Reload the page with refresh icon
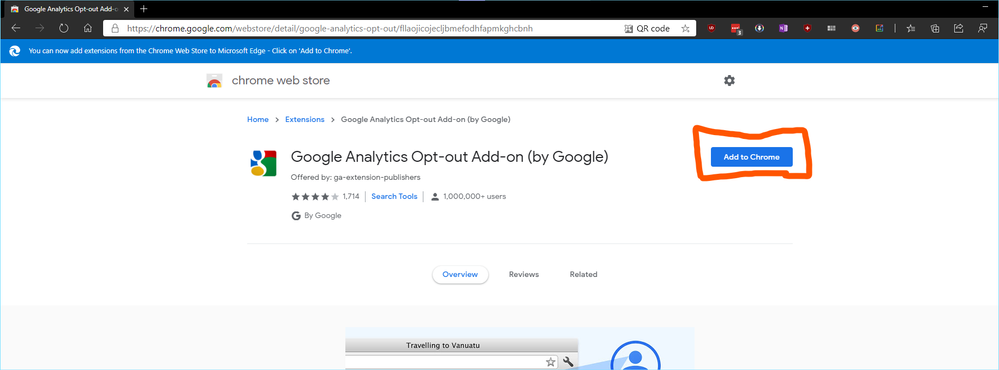Screen dimensions: 999x370 tap(64, 28)
